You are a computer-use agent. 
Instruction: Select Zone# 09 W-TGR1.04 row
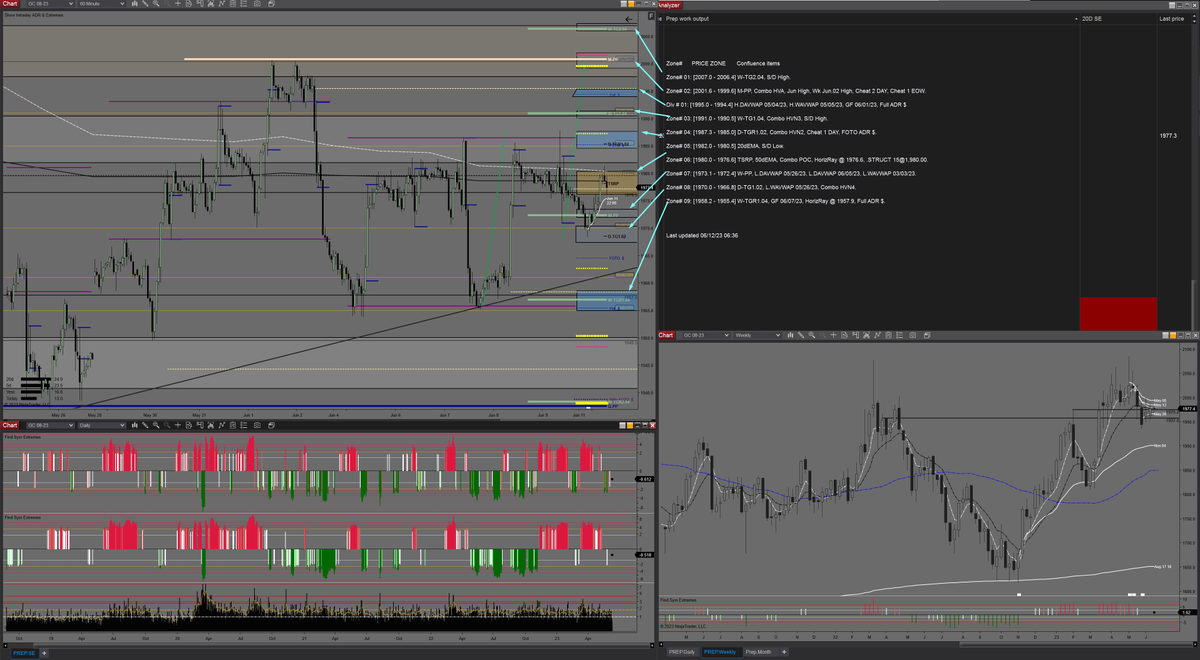tap(775, 201)
